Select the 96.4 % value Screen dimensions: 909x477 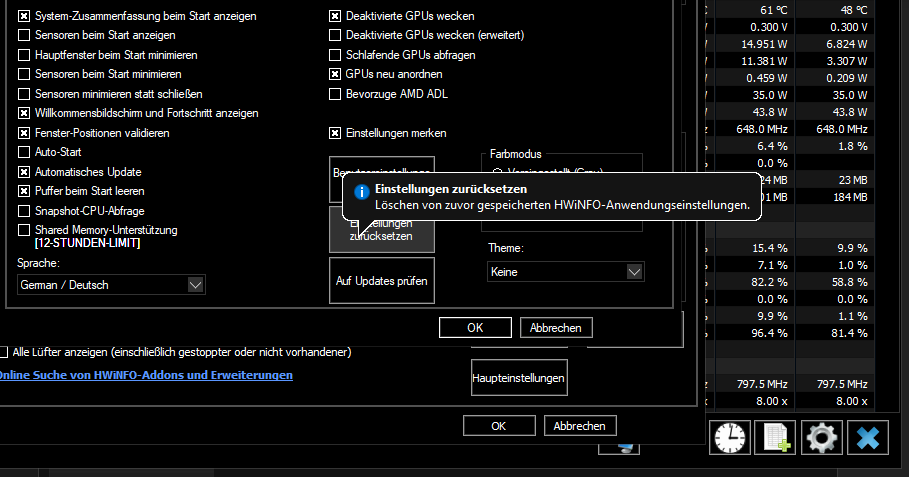pos(770,333)
